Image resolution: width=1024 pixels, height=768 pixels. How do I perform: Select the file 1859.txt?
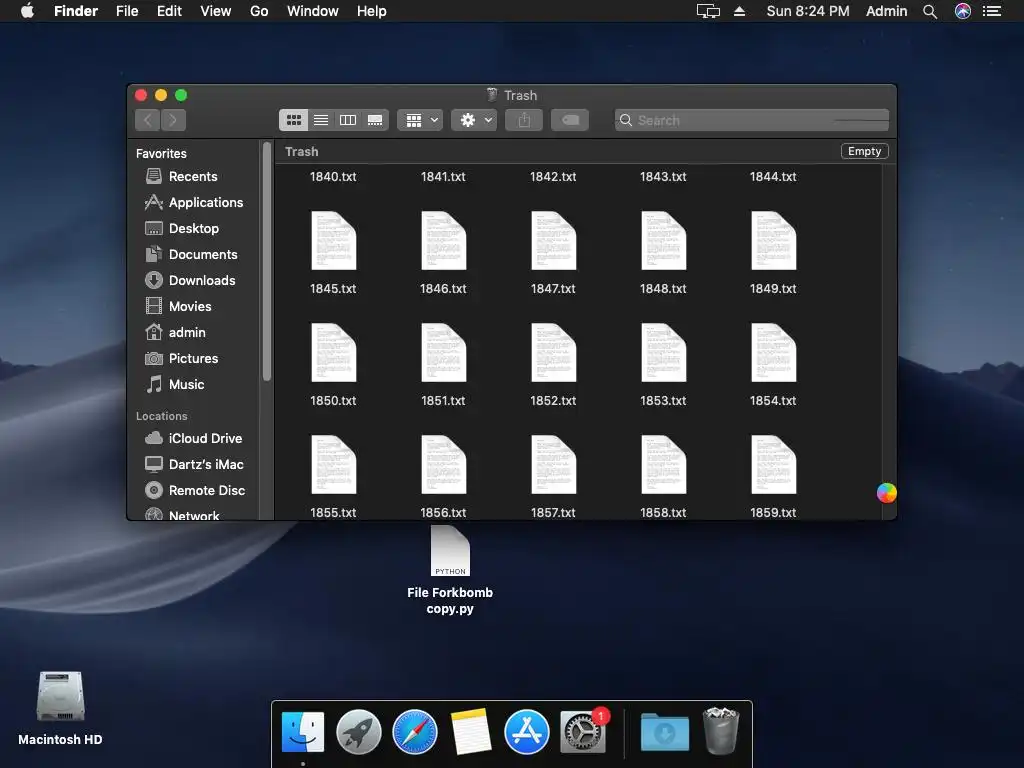(x=773, y=464)
